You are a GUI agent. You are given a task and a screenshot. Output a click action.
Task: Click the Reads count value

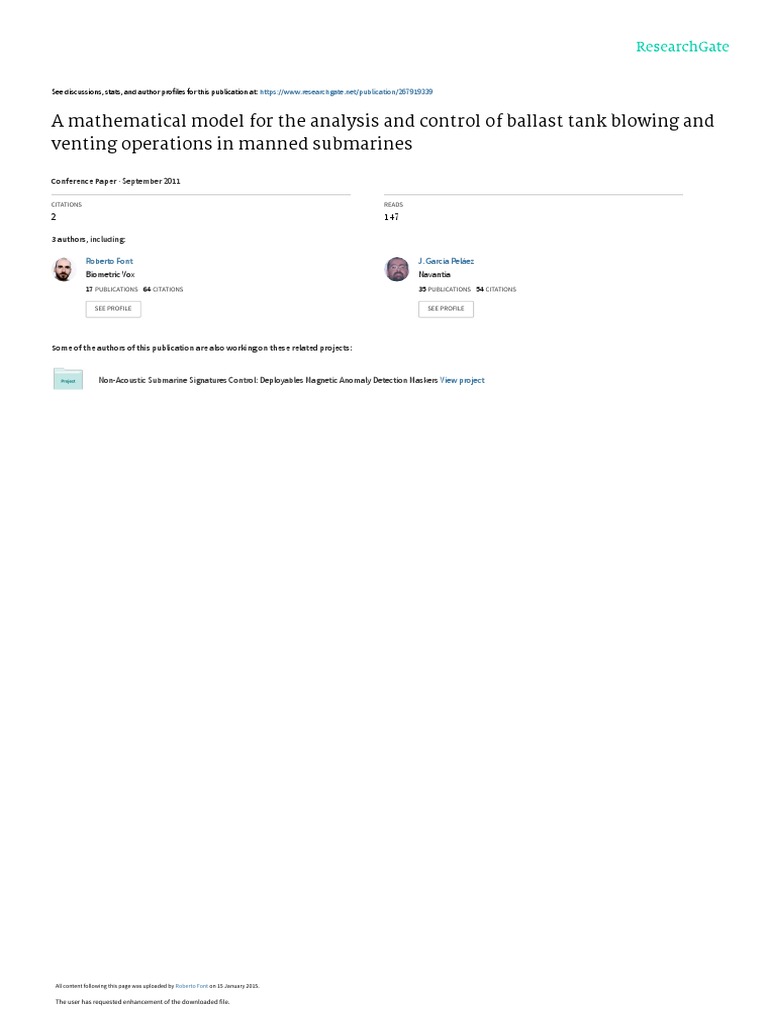(391, 217)
